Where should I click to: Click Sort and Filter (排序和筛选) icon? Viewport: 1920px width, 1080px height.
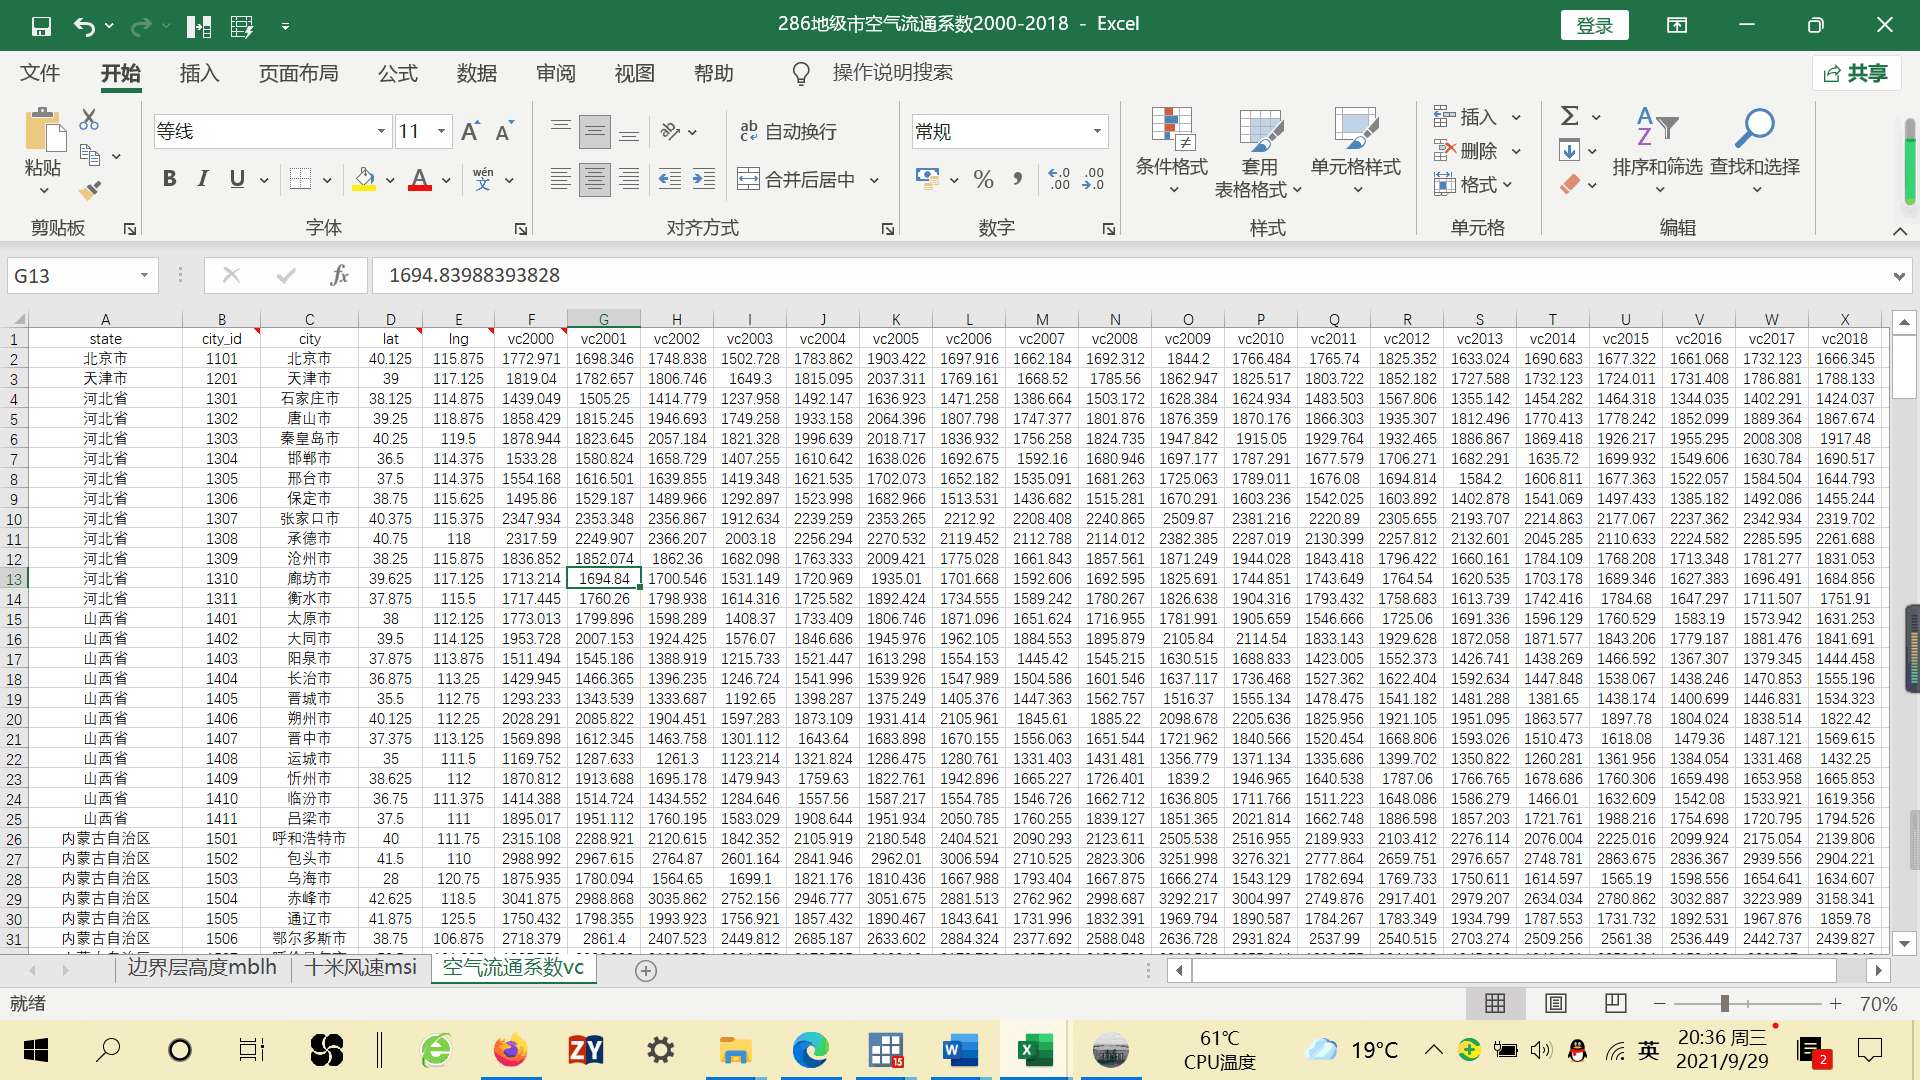point(1657,150)
